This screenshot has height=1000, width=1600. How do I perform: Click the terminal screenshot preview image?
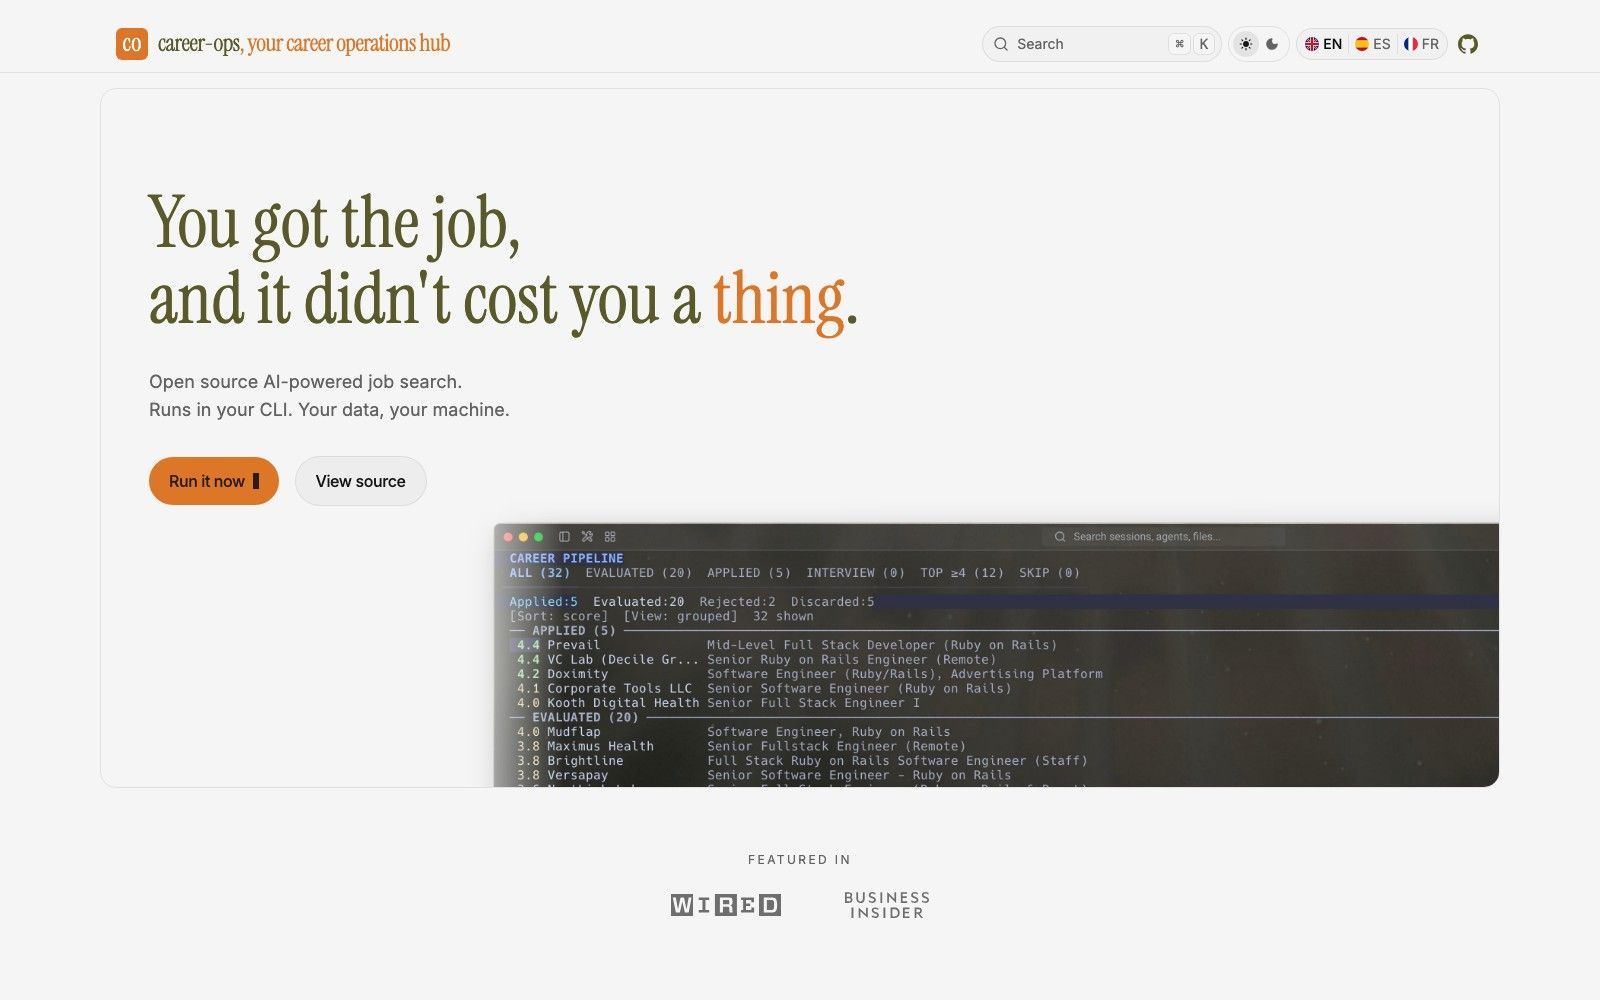click(996, 655)
